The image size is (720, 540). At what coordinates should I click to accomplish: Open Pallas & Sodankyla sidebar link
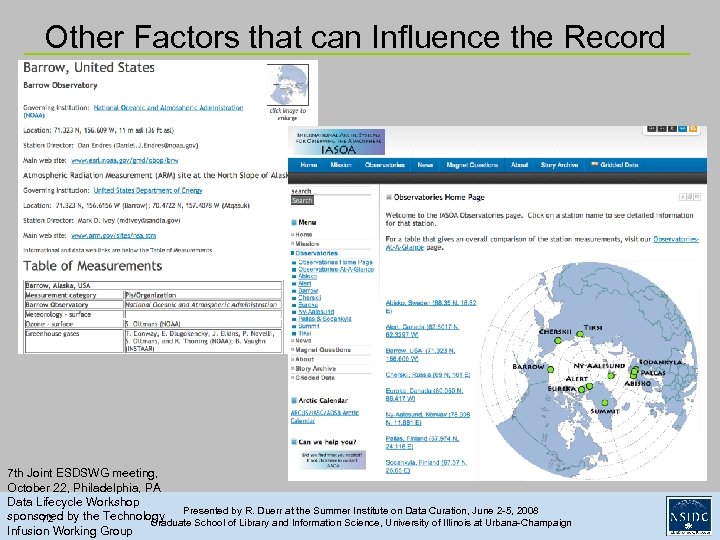325,319
